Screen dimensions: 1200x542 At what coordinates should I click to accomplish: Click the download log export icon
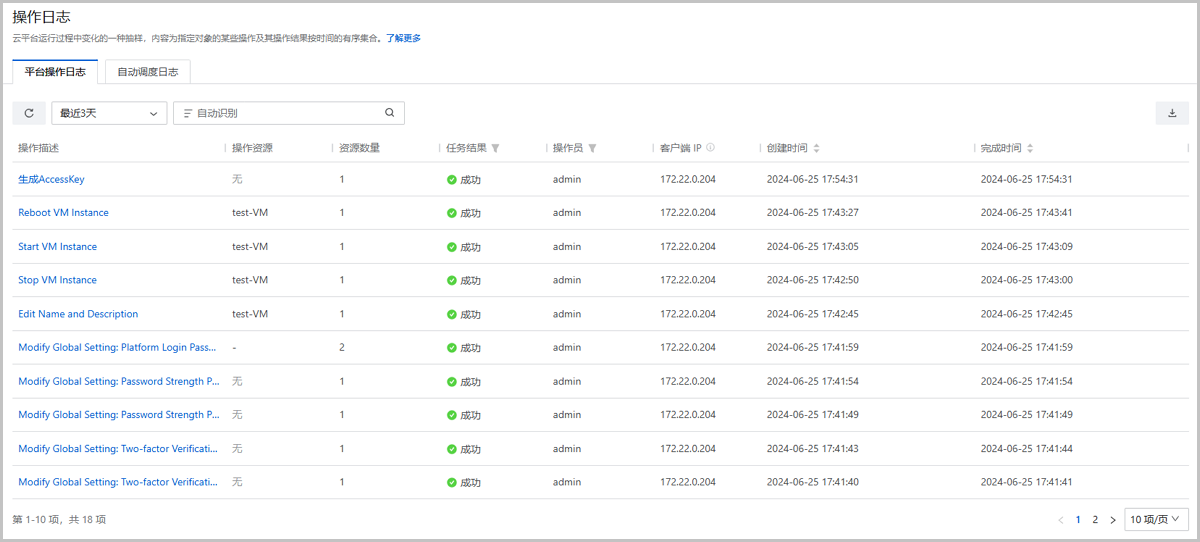(x=1171, y=113)
